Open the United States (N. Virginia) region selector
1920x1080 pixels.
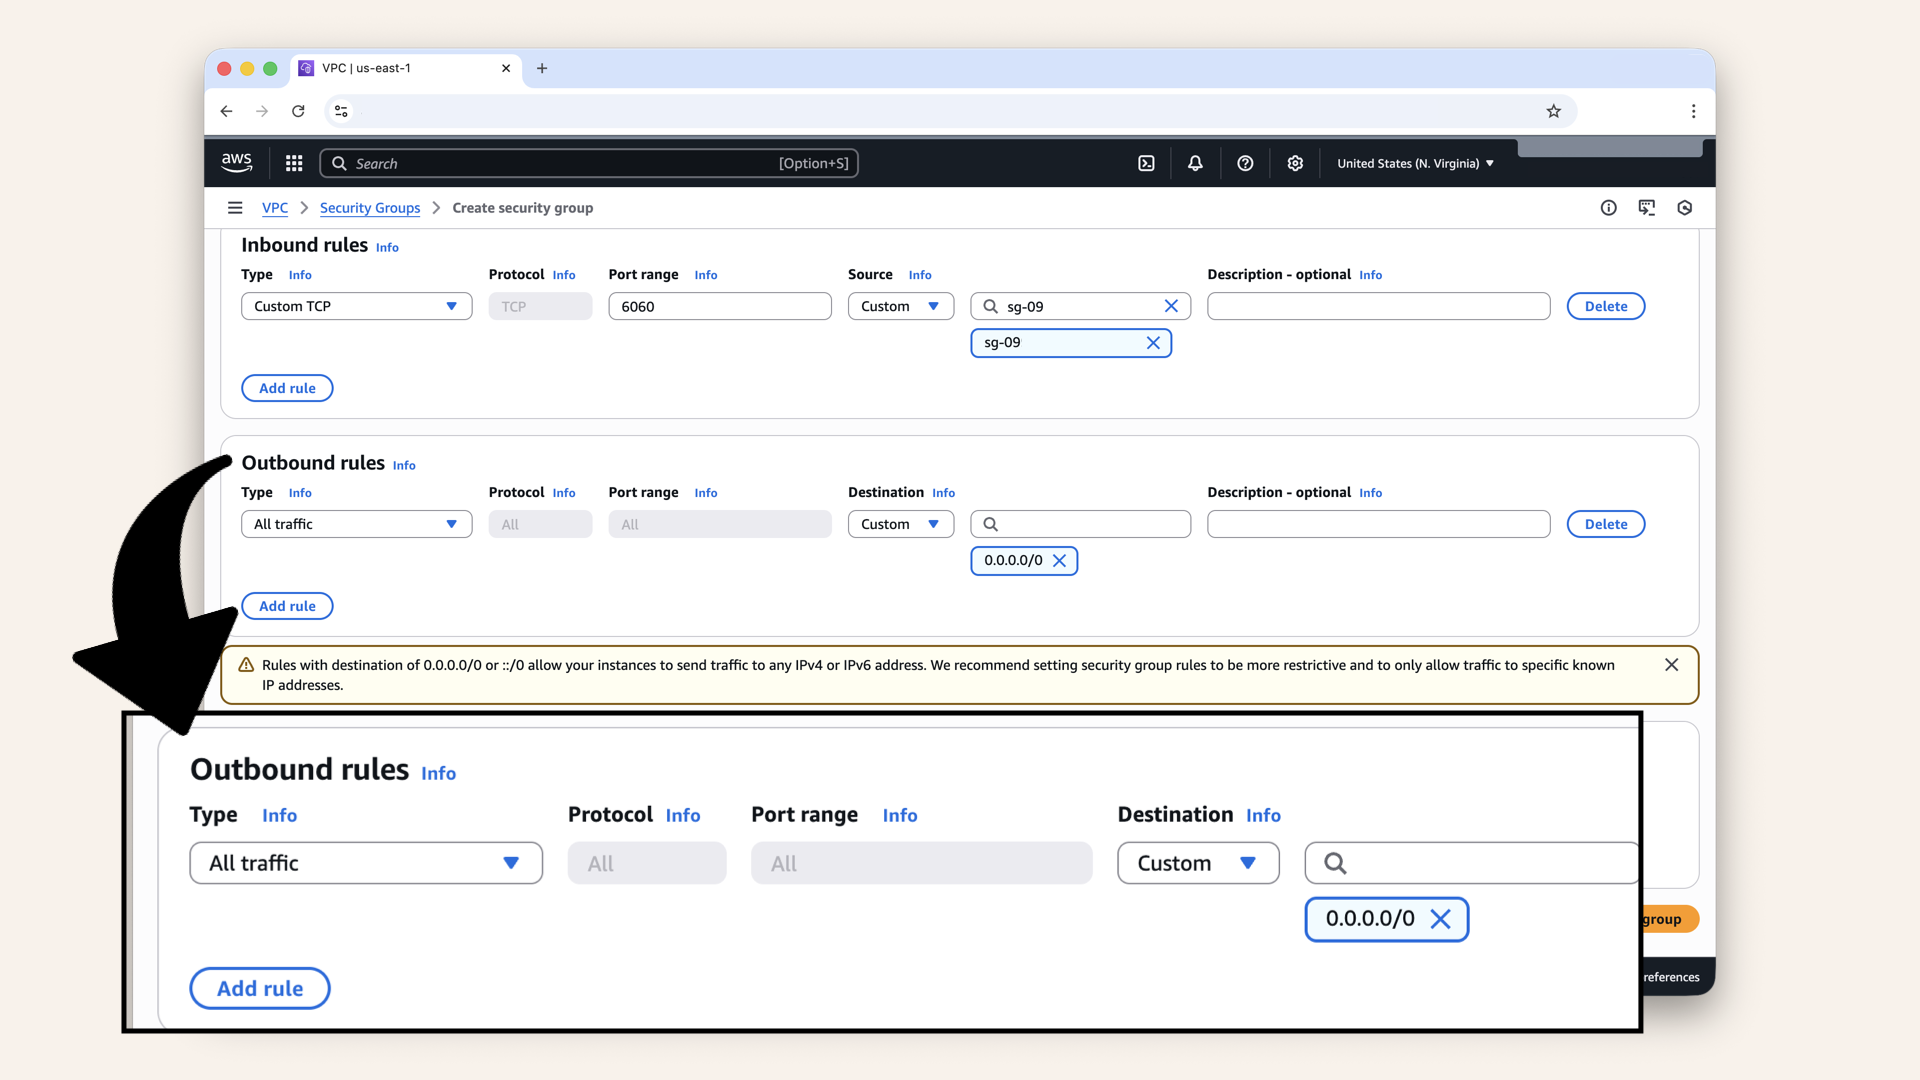[1415, 163]
